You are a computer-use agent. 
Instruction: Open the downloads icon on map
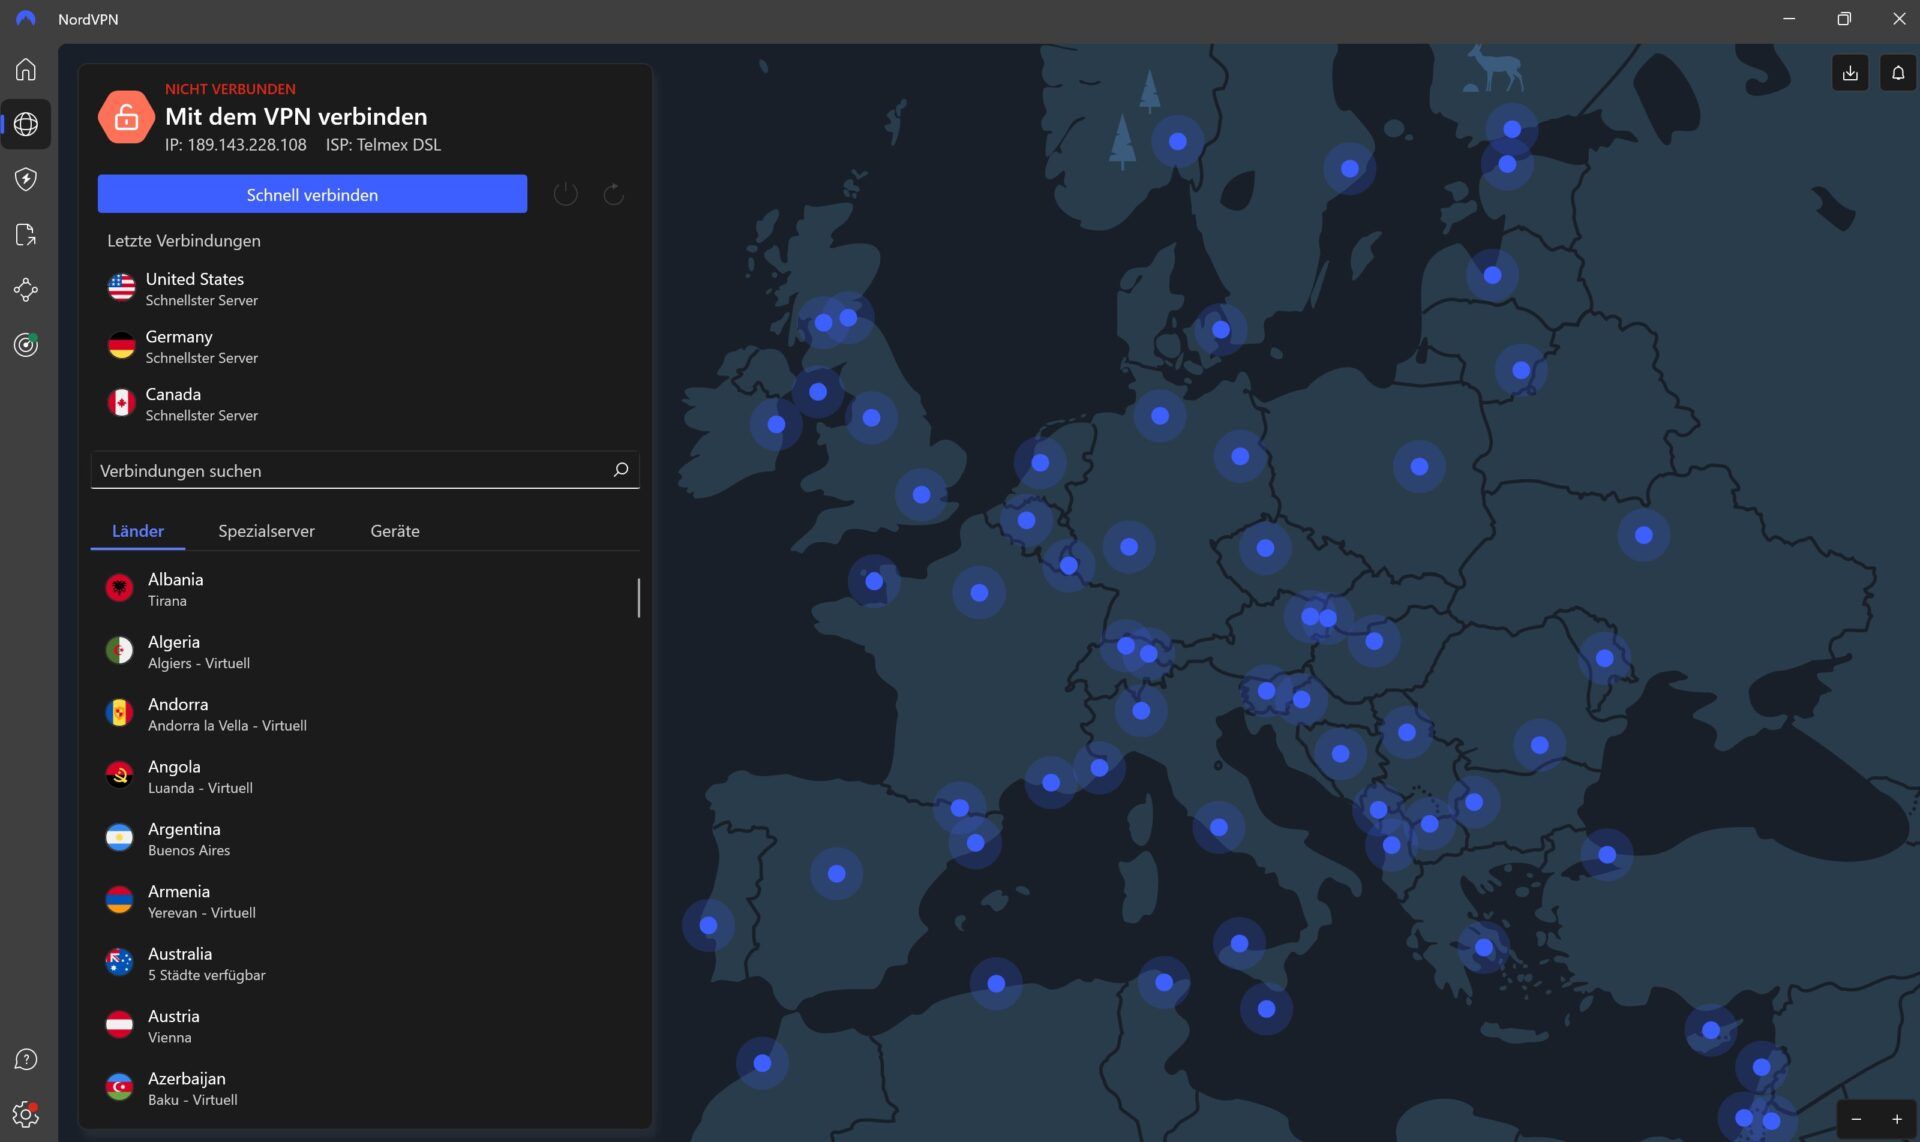[x=1850, y=73]
